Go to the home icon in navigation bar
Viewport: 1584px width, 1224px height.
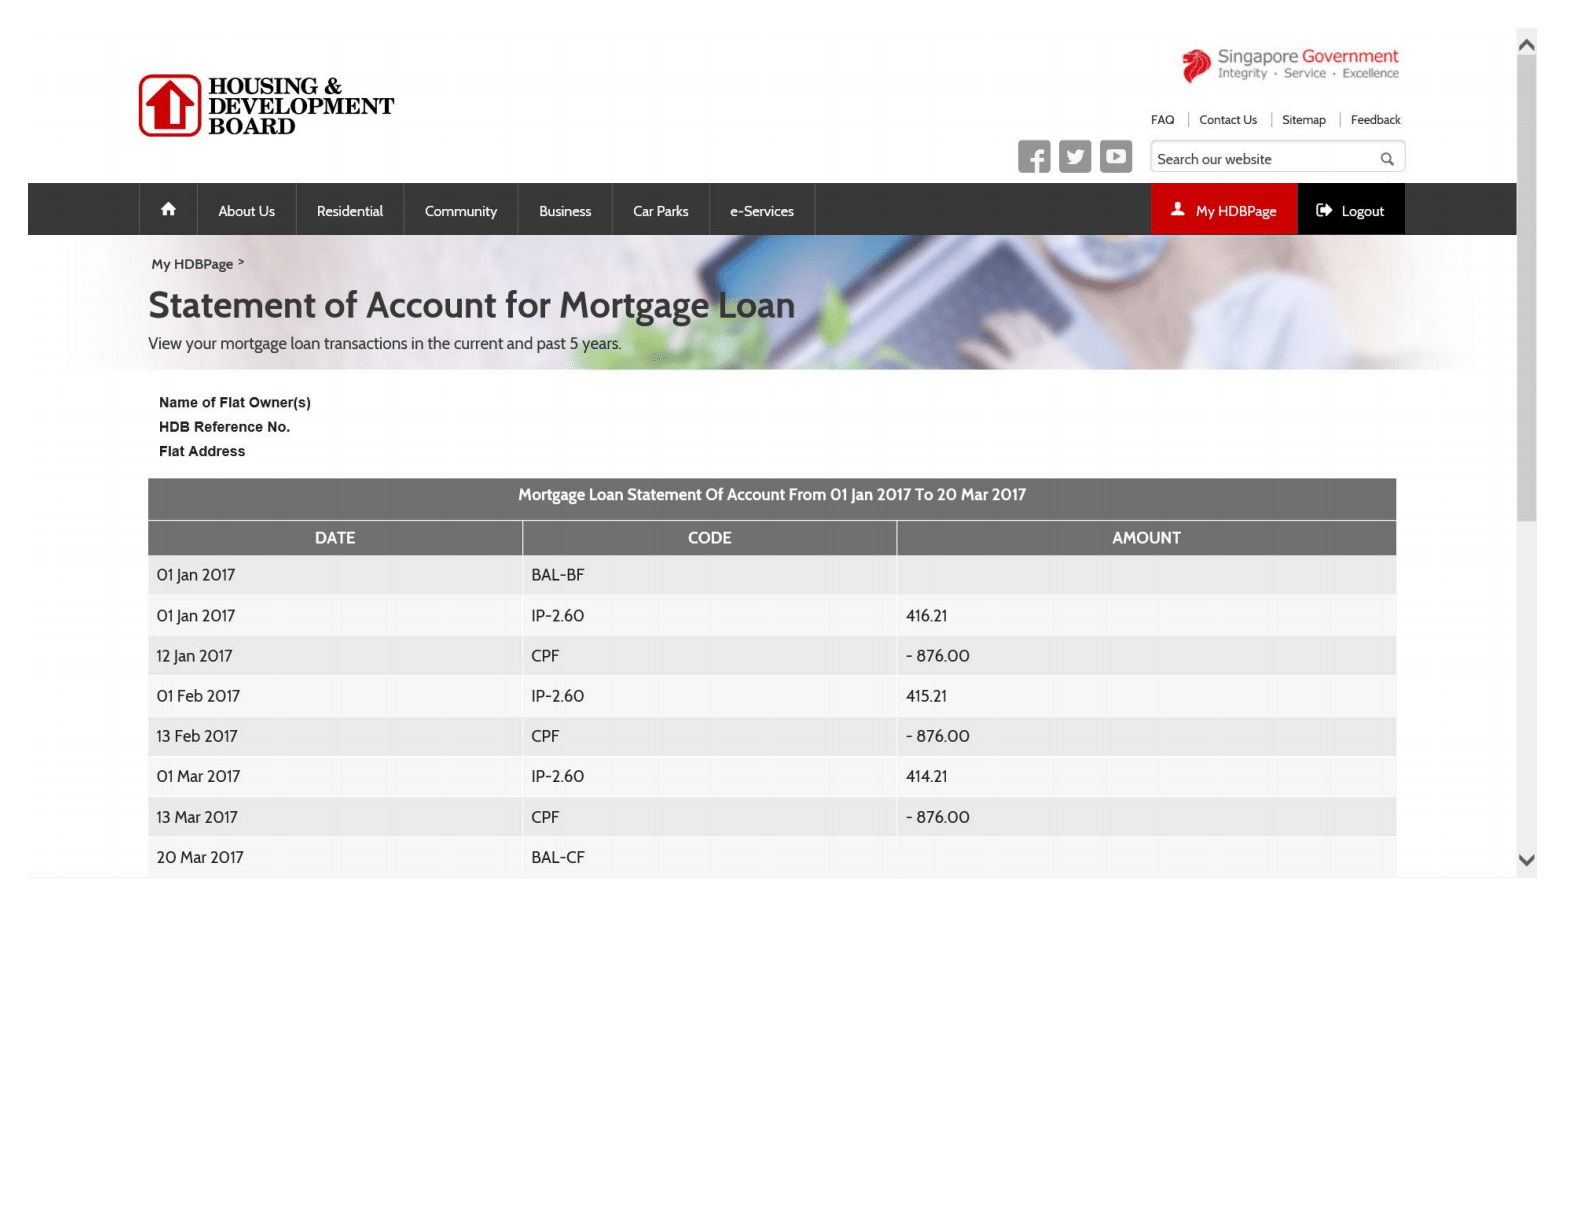(168, 210)
